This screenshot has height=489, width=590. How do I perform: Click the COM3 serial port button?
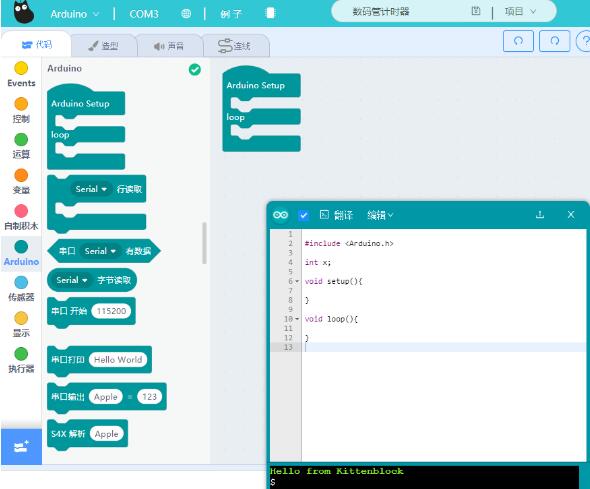click(144, 14)
